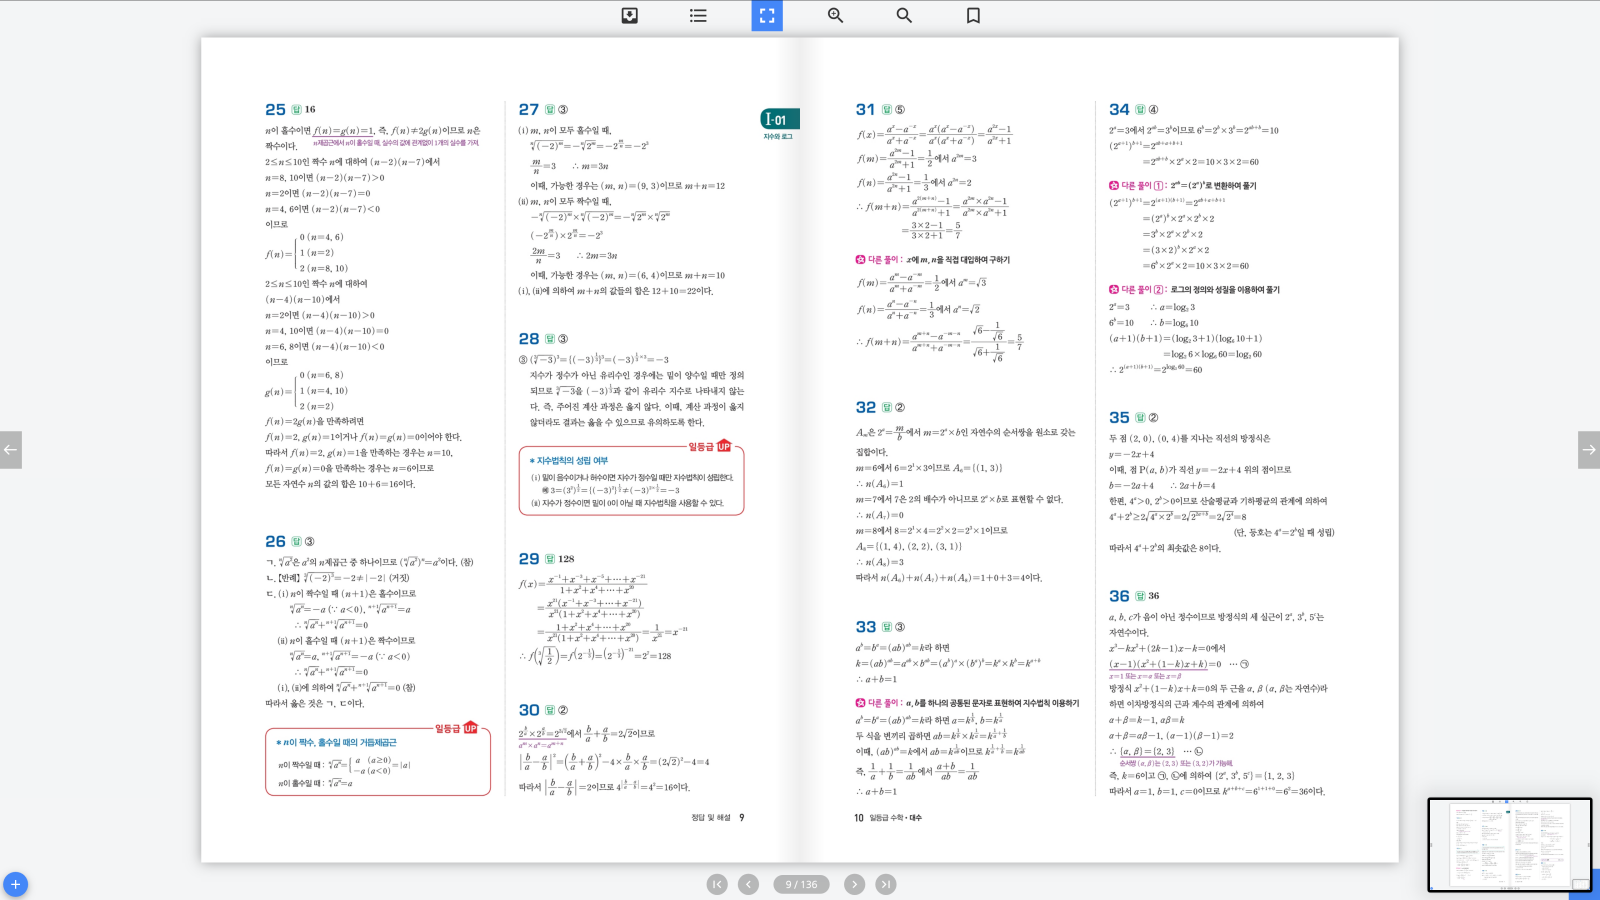Click the red info box under problem 28
This screenshot has height=900, width=1600.
pyautogui.click(x=631, y=481)
